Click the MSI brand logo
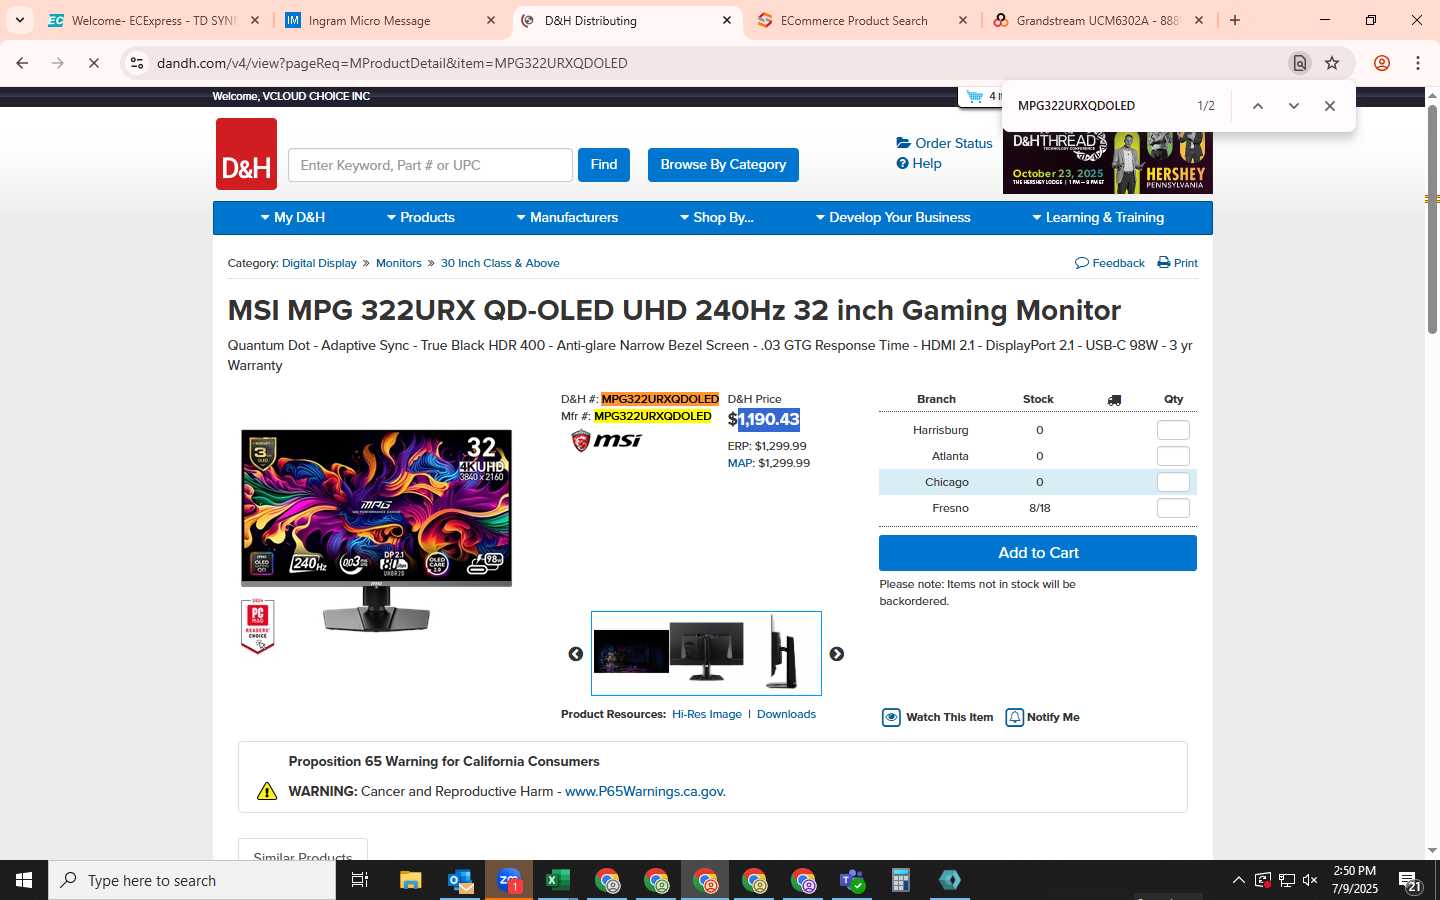1440x900 pixels. point(606,440)
